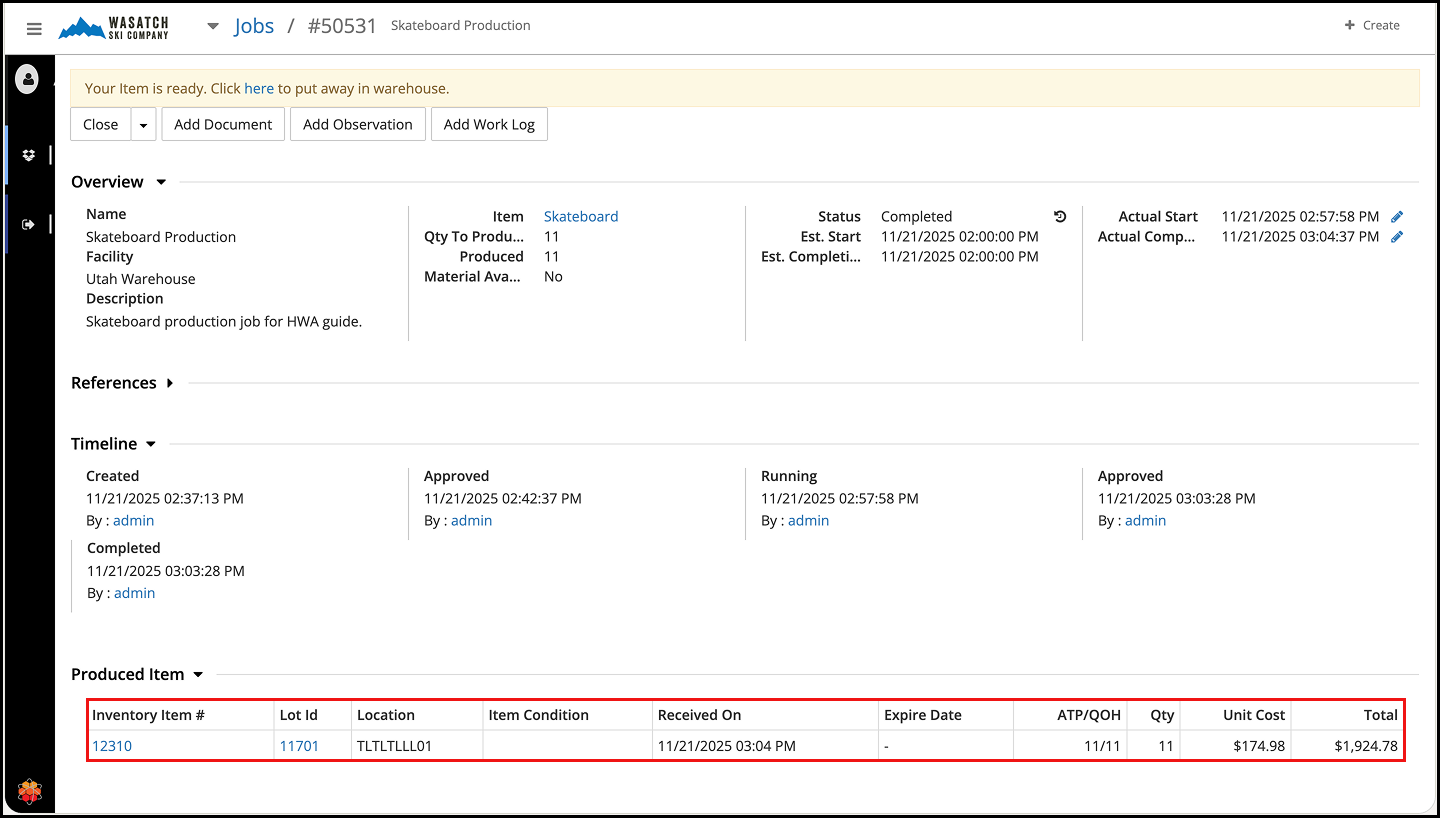Edit the Actual Completion date pencil icon
The width and height of the screenshot is (1440, 818).
[x=1397, y=237]
